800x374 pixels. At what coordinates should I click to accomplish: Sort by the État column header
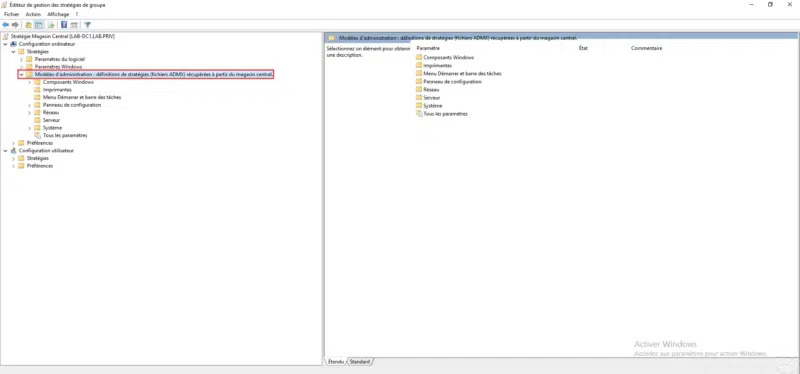[583, 48]
